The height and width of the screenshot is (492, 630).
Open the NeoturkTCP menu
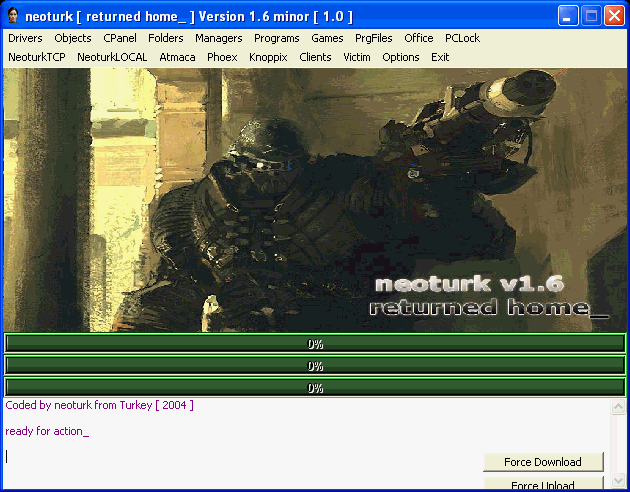[x=37, y=57]
